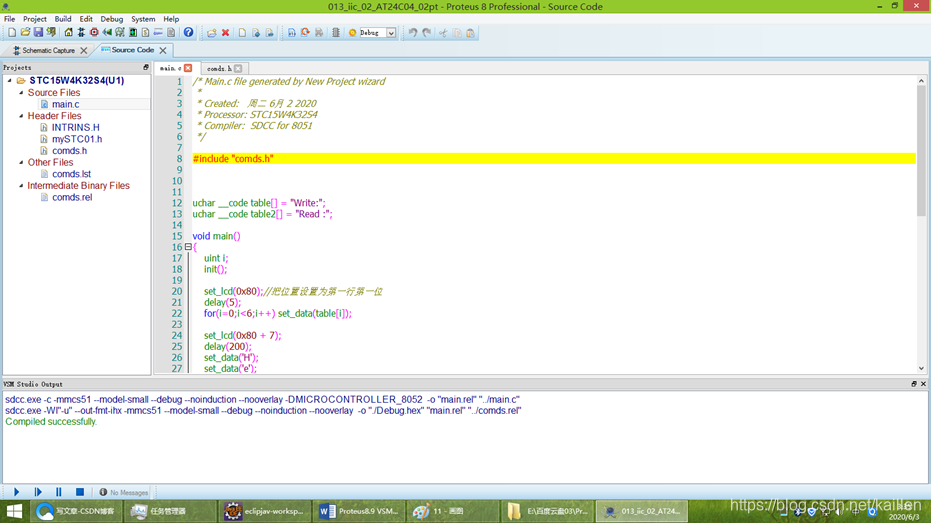Select main.c in the project tree
The image size is (931, 524).
(65, 104)
